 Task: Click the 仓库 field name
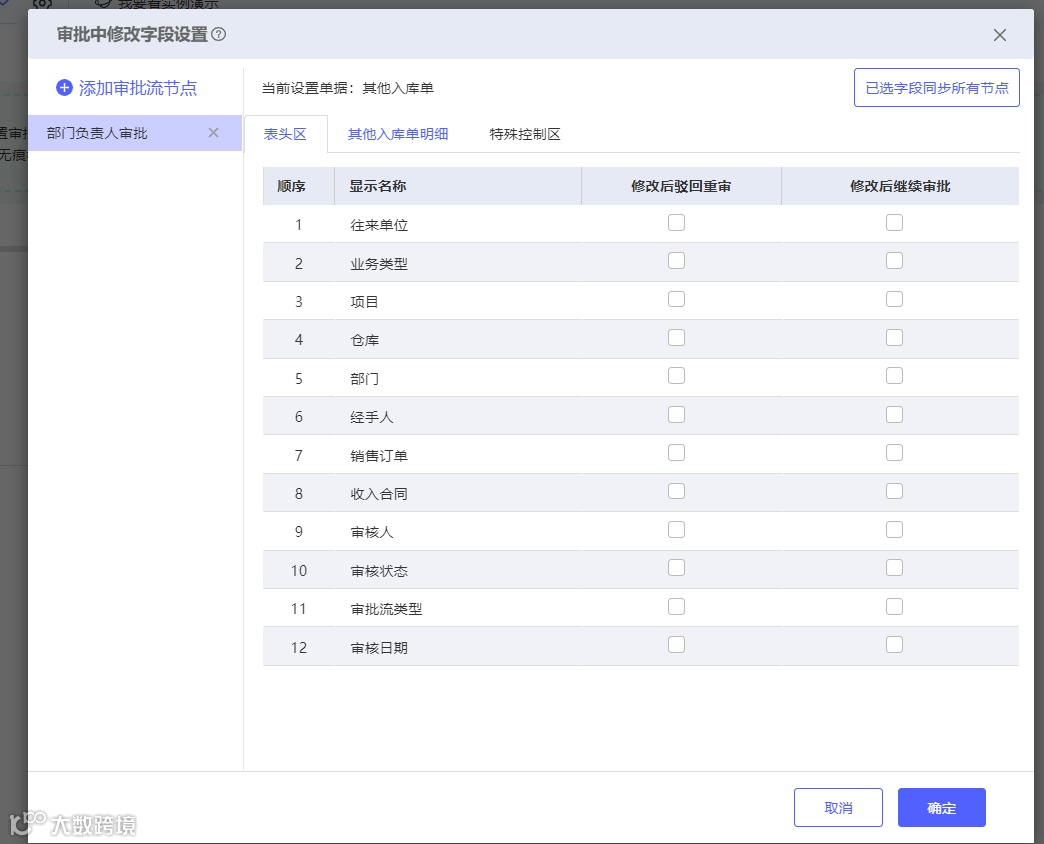(364, 341)
